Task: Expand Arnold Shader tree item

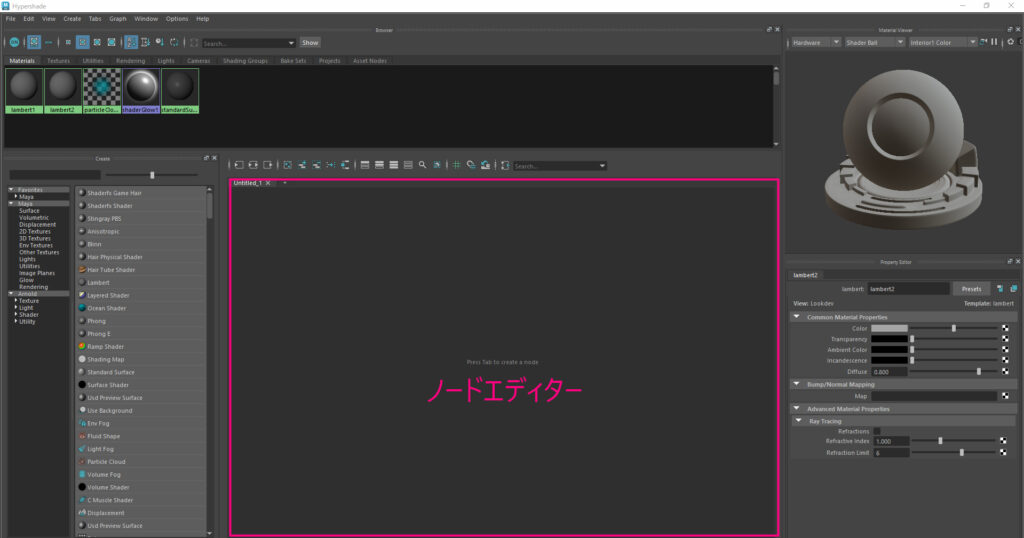Action: pyautogui.click(x=16, y=315)
